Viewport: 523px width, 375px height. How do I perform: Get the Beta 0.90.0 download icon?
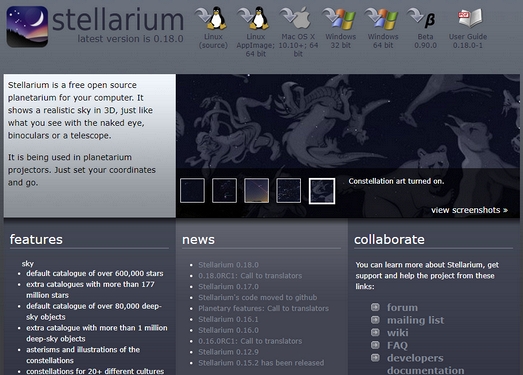[422, 18]
